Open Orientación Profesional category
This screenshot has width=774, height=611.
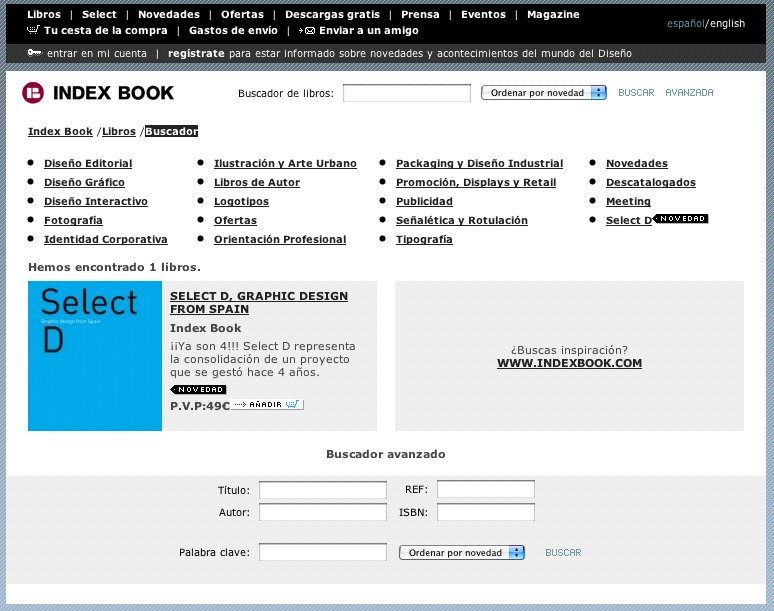click(280, 239)
